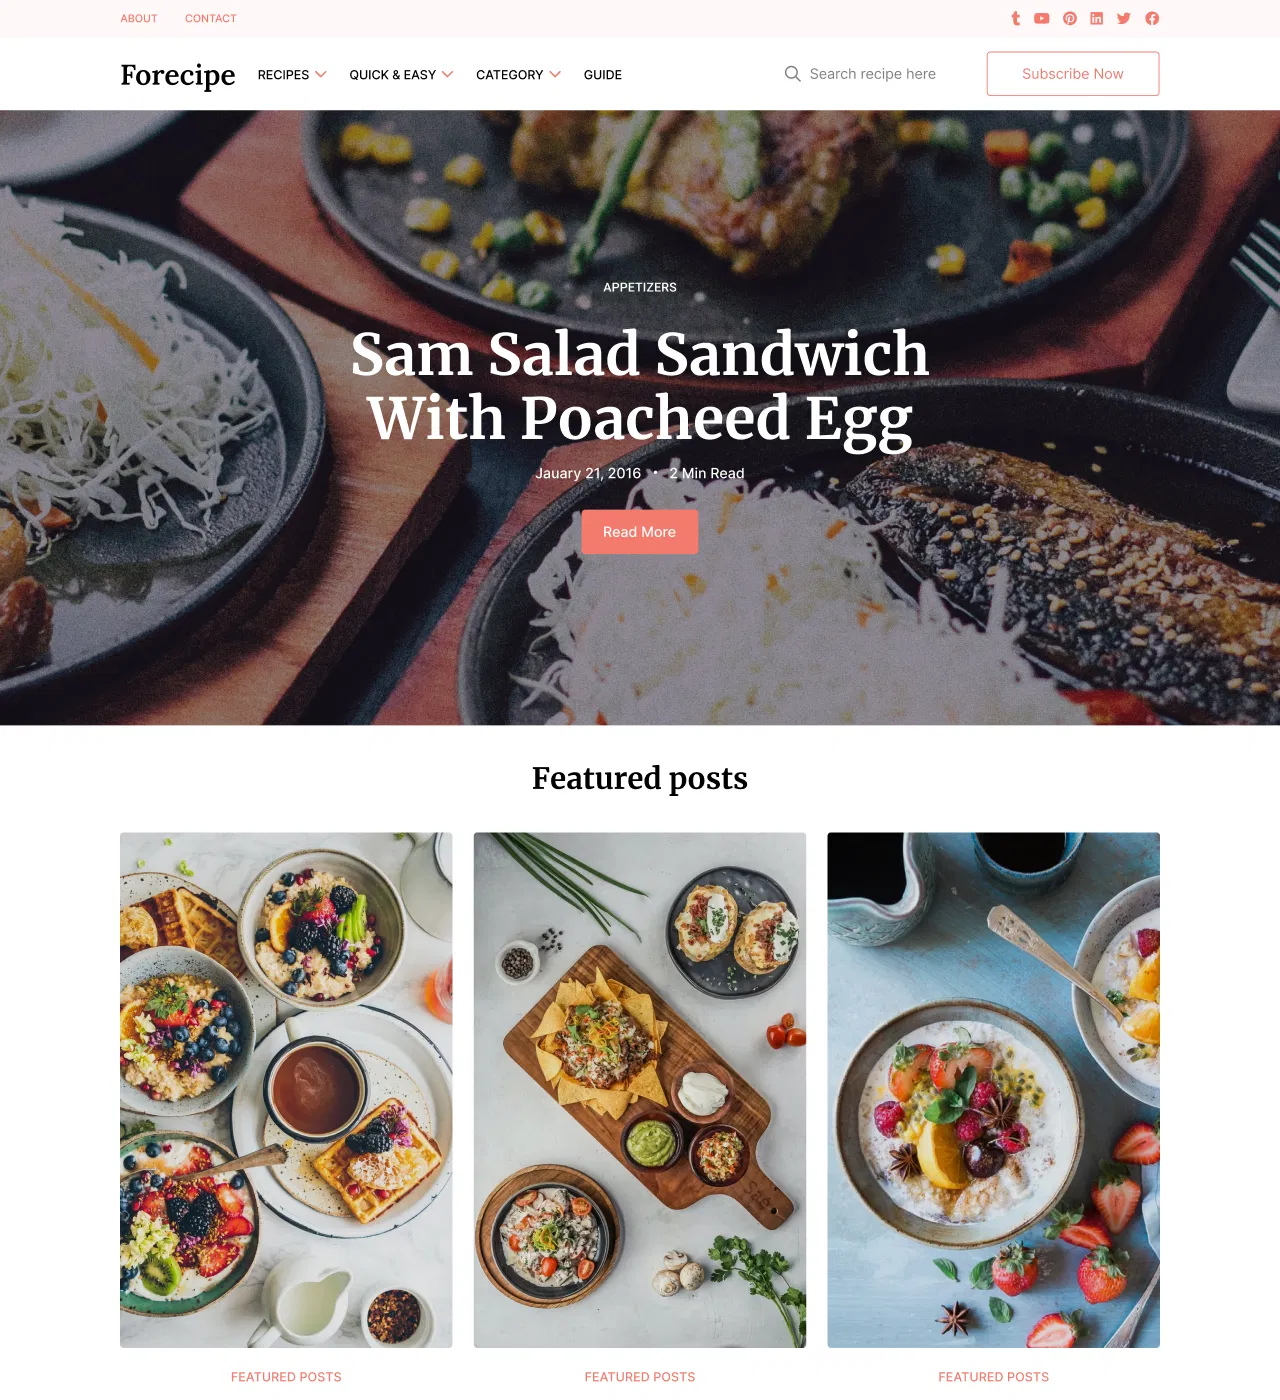Open the LinkedIn social icon
Image resolution: width=1280 pixels, height=1400 pixels.
(x=1097, y=18)
